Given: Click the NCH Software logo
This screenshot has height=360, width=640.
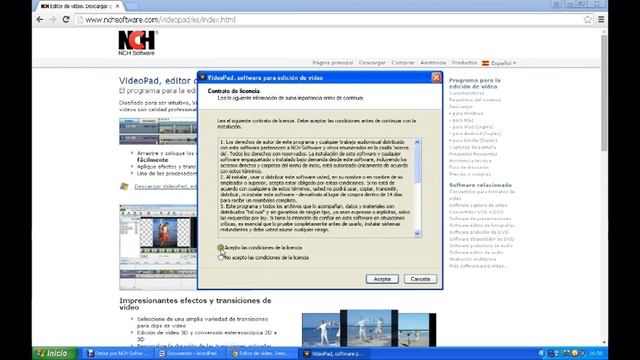Looking at the screenshot, I should tap(137, 42).
